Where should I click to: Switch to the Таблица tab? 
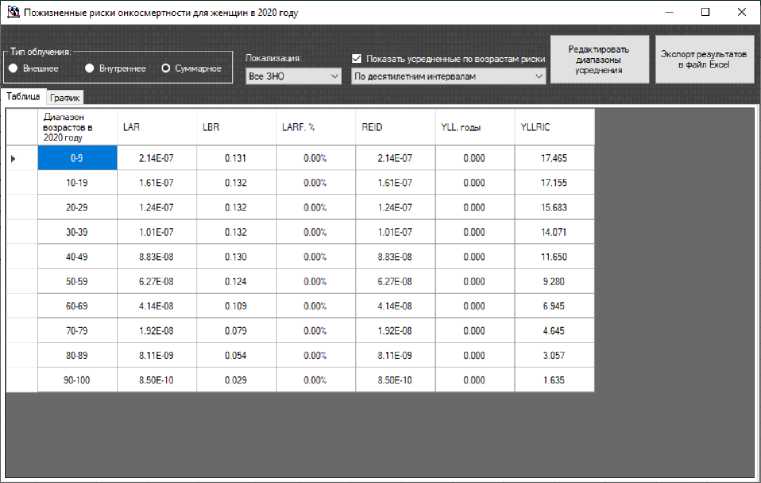23,96
